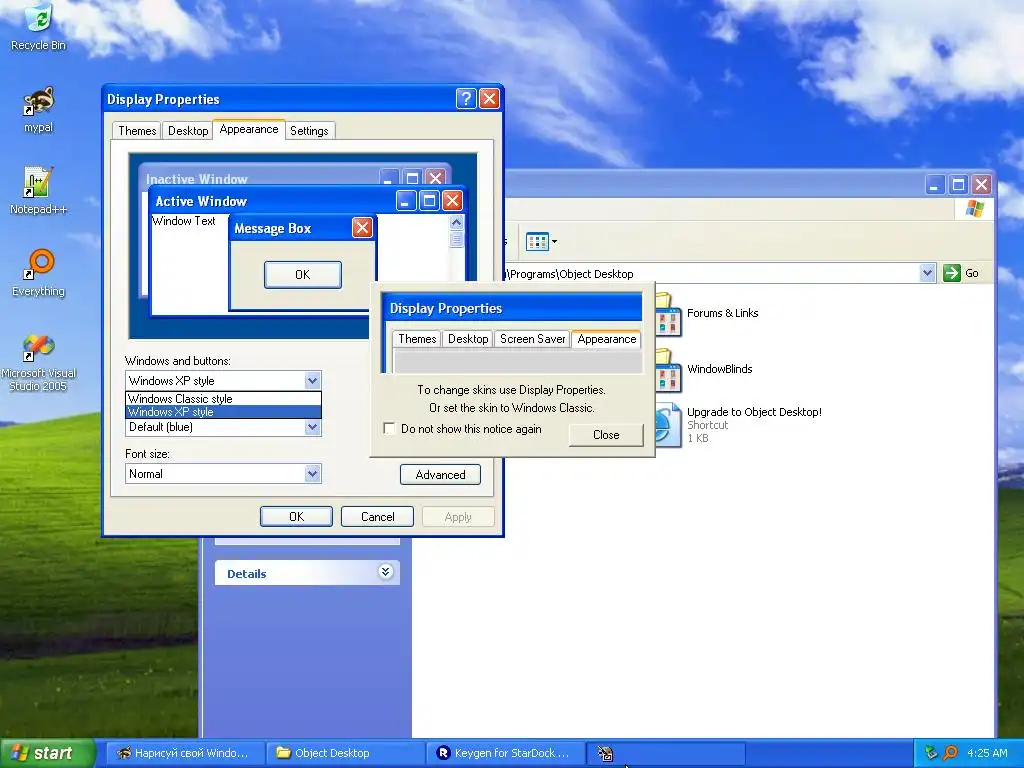Click the WindowBlinds folder icon
This screenshot has width=1024, height=768.
pyautogui.click(x=667, y=371)
